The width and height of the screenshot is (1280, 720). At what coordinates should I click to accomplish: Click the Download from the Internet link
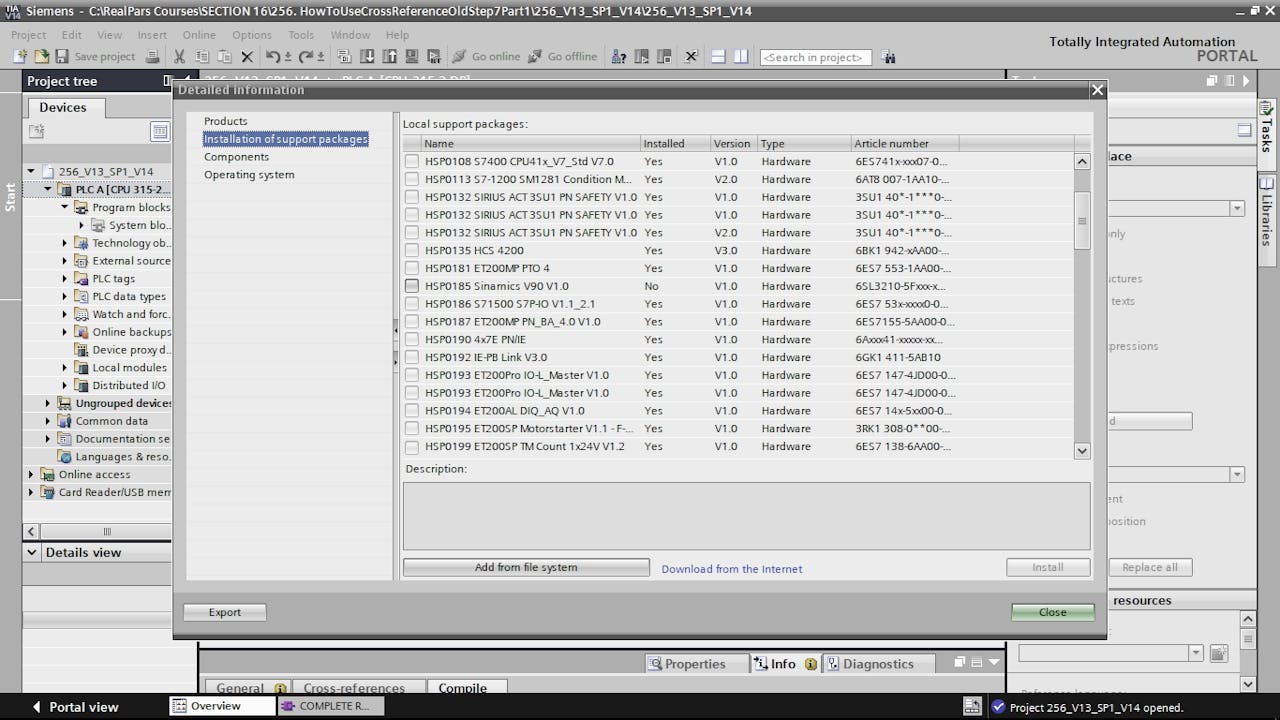731,568
